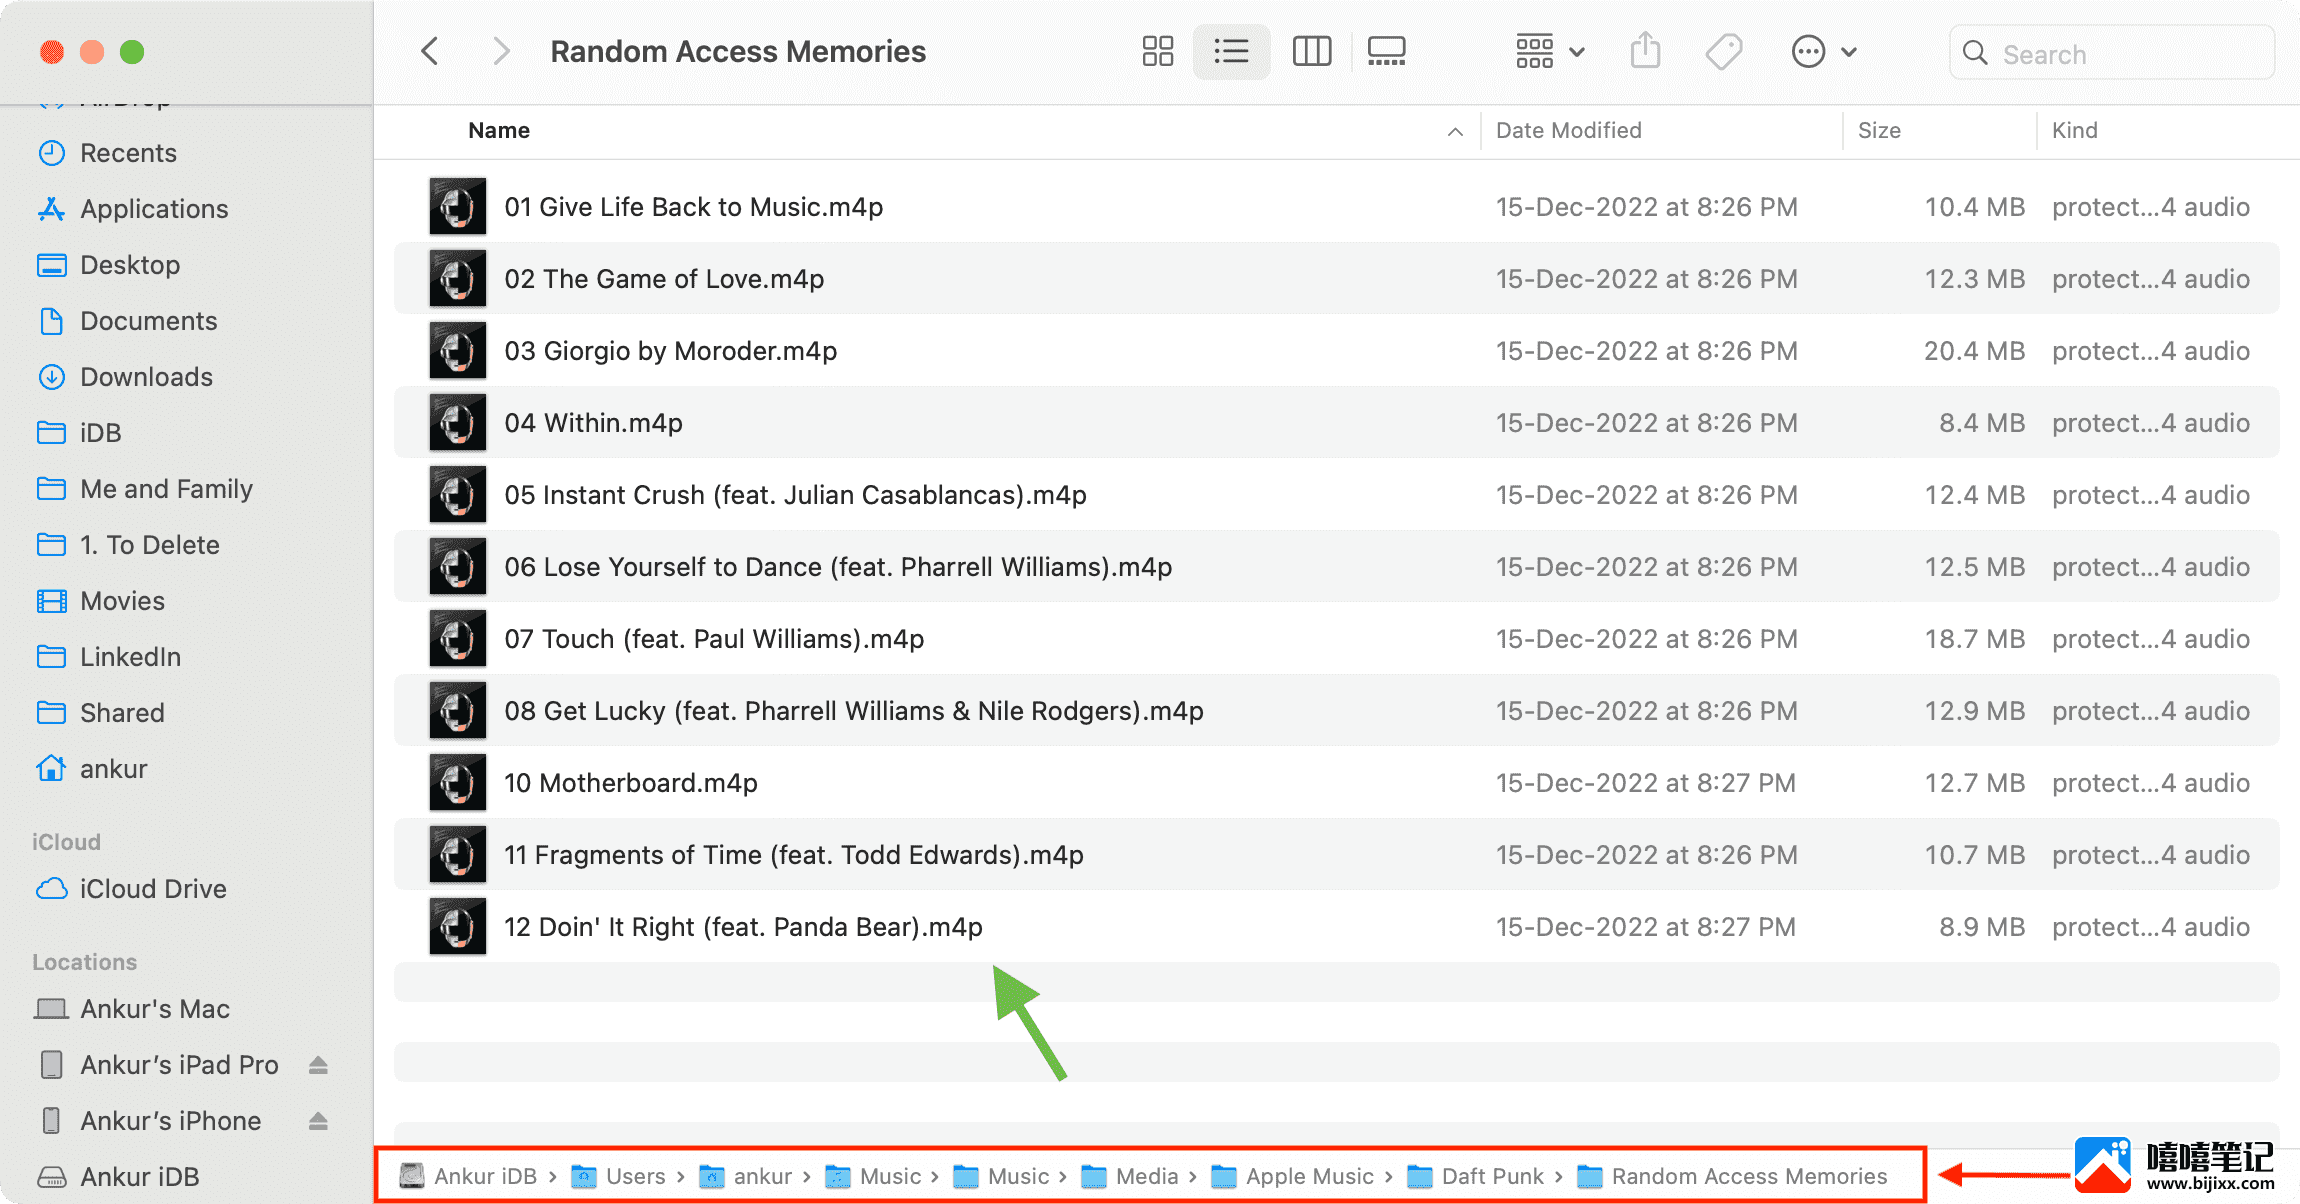Select 02 The Game of Love.m4p
Screen dimensions: 2300x1204
click(x=1336, y=279)
